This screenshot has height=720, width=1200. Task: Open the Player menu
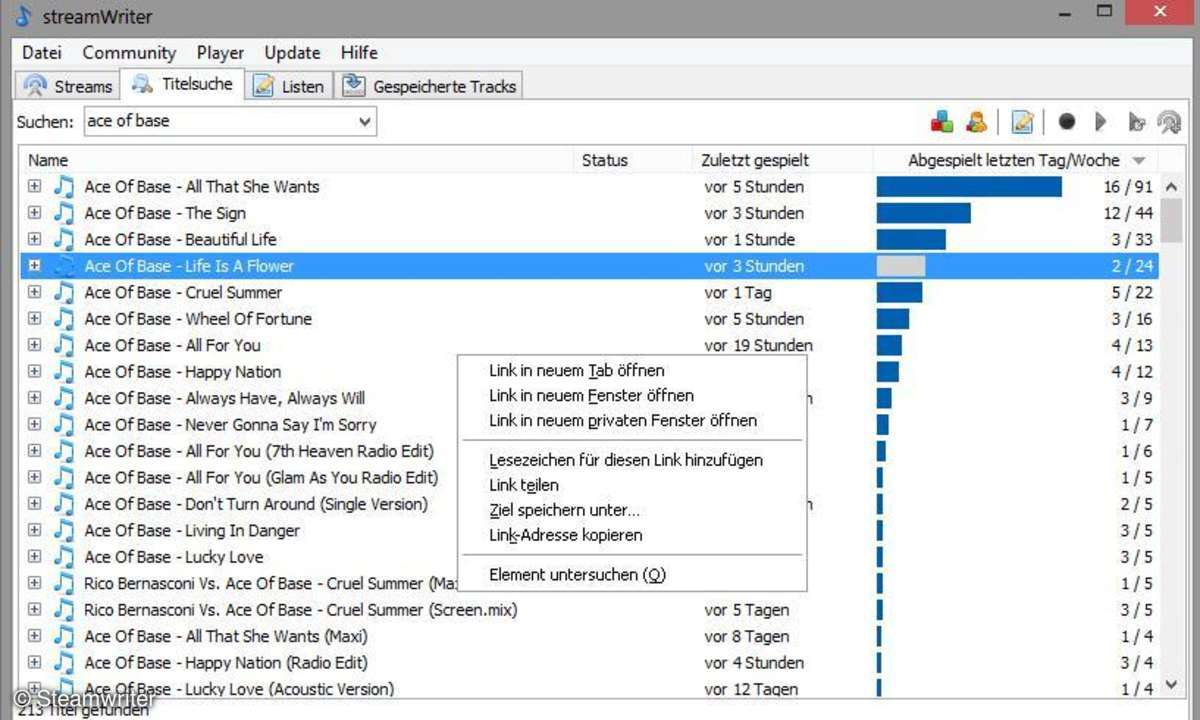pos(220,53)
